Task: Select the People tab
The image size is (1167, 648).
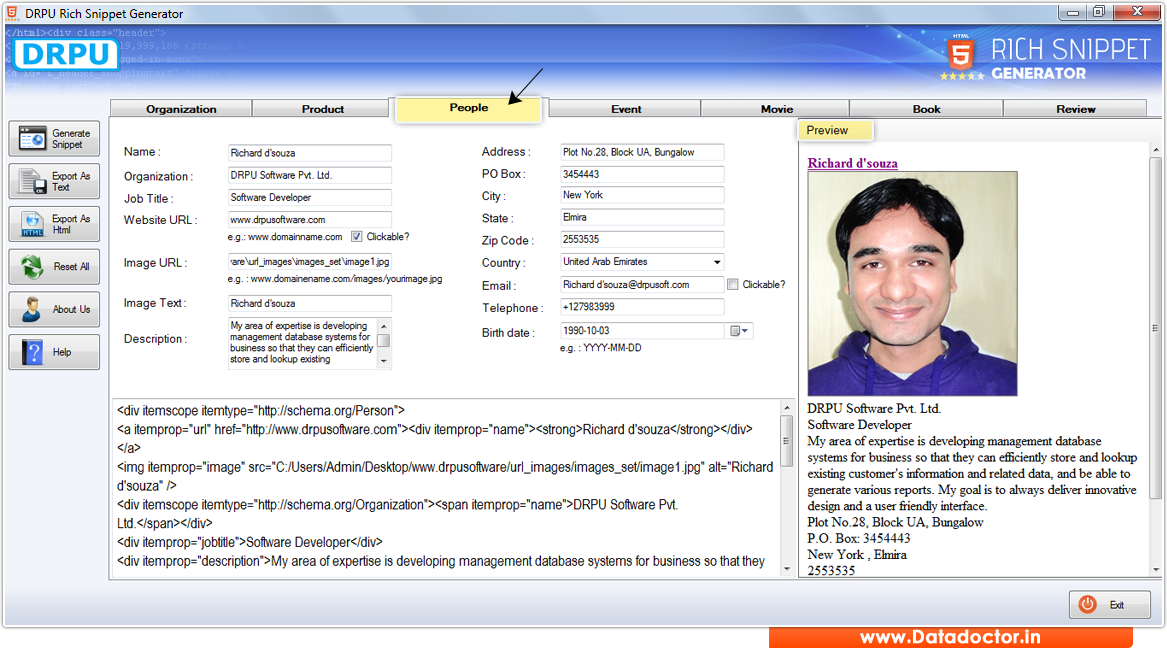Action: point(469,108)
